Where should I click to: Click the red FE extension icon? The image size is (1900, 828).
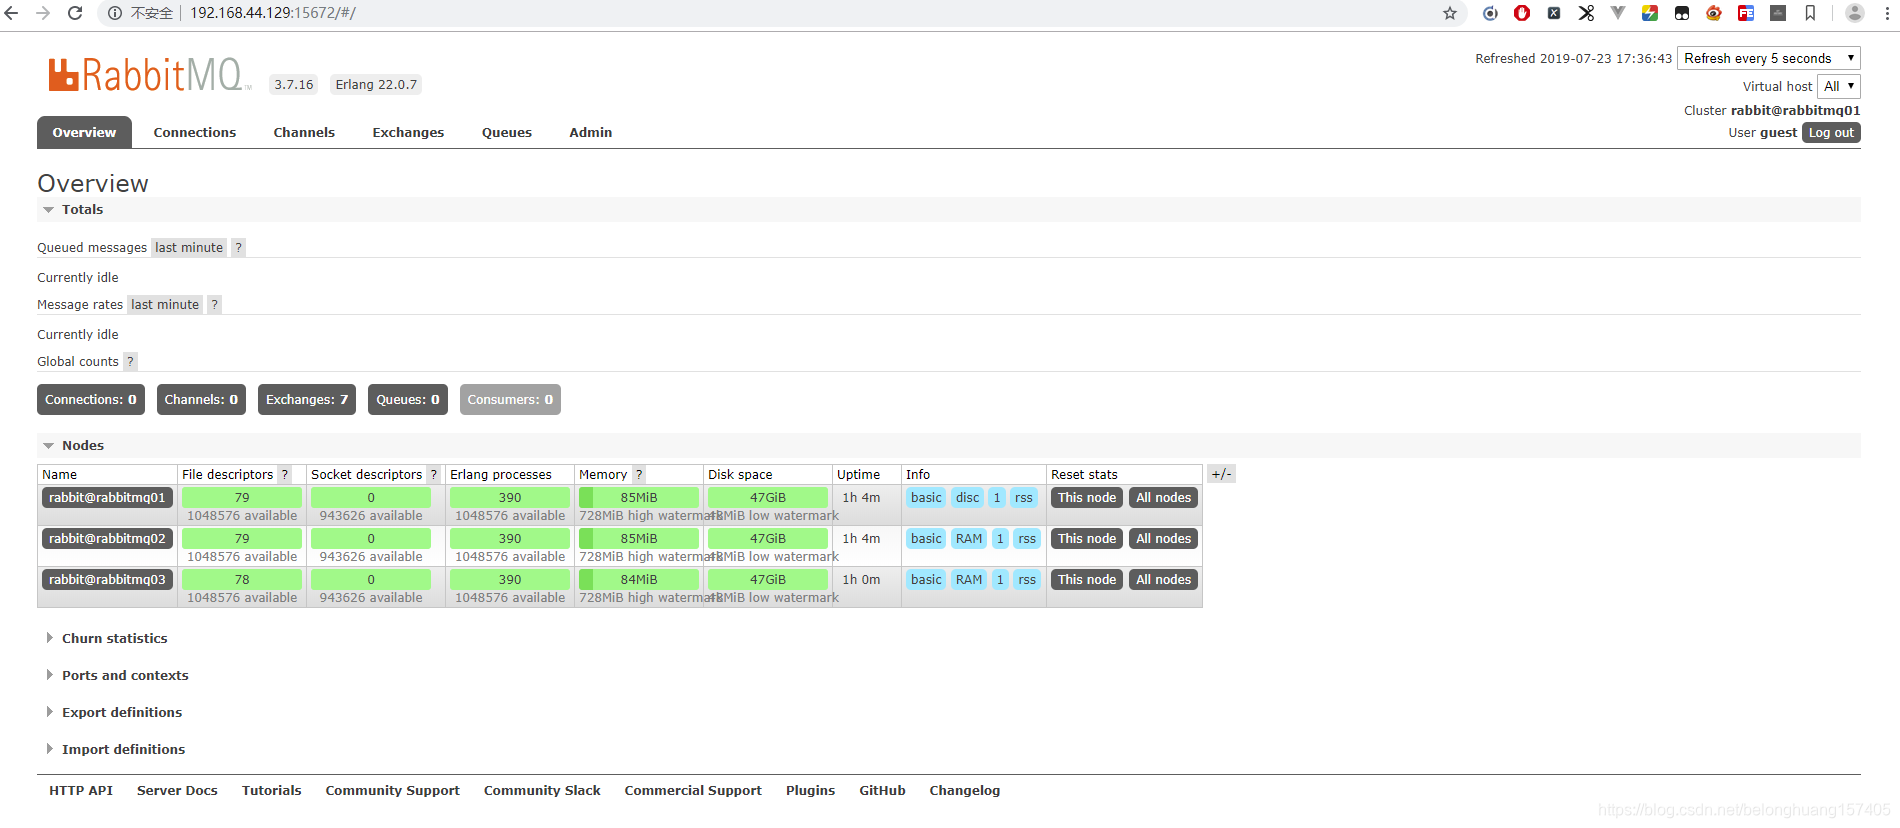click(x=1746, y=13)
